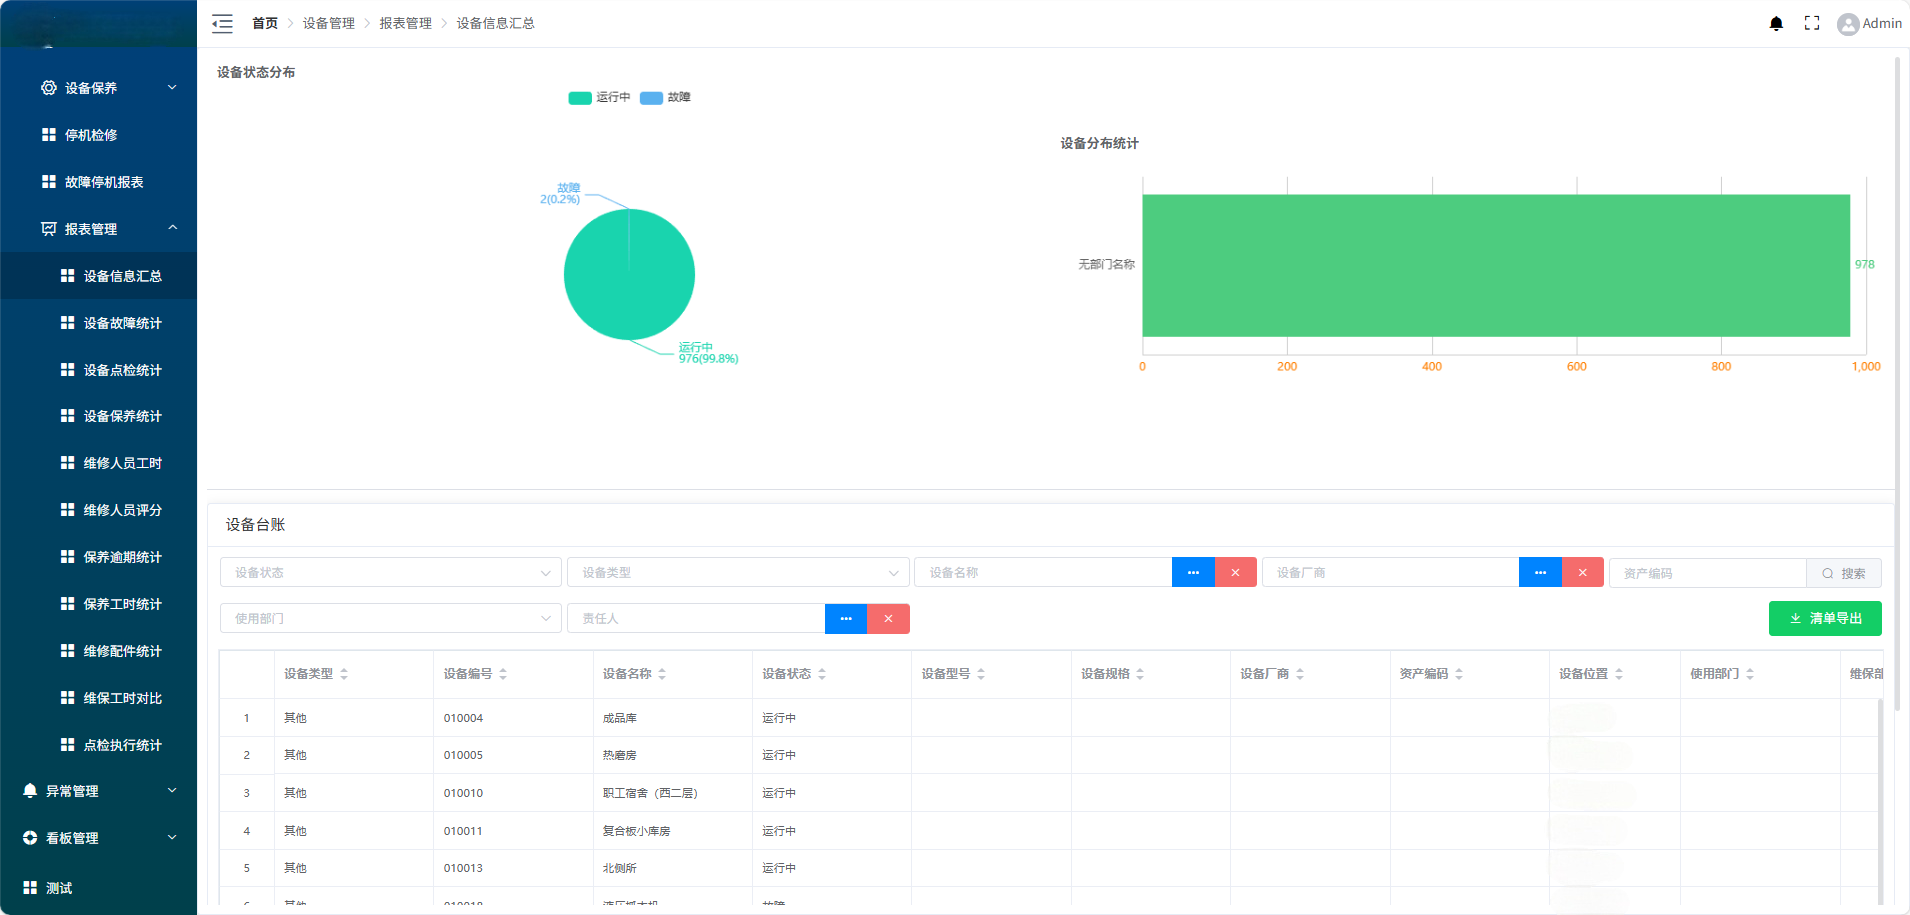Open 设备厂商 picker with blue ellipsis button

[x=1540, y=573]
